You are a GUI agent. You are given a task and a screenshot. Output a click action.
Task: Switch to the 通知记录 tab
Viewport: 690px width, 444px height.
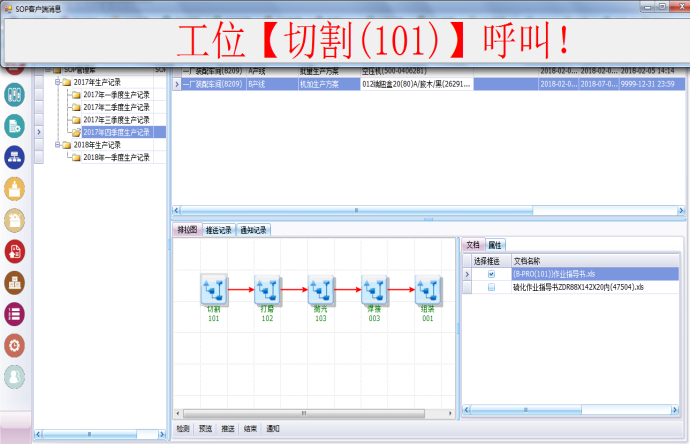[x=253, y=230]
